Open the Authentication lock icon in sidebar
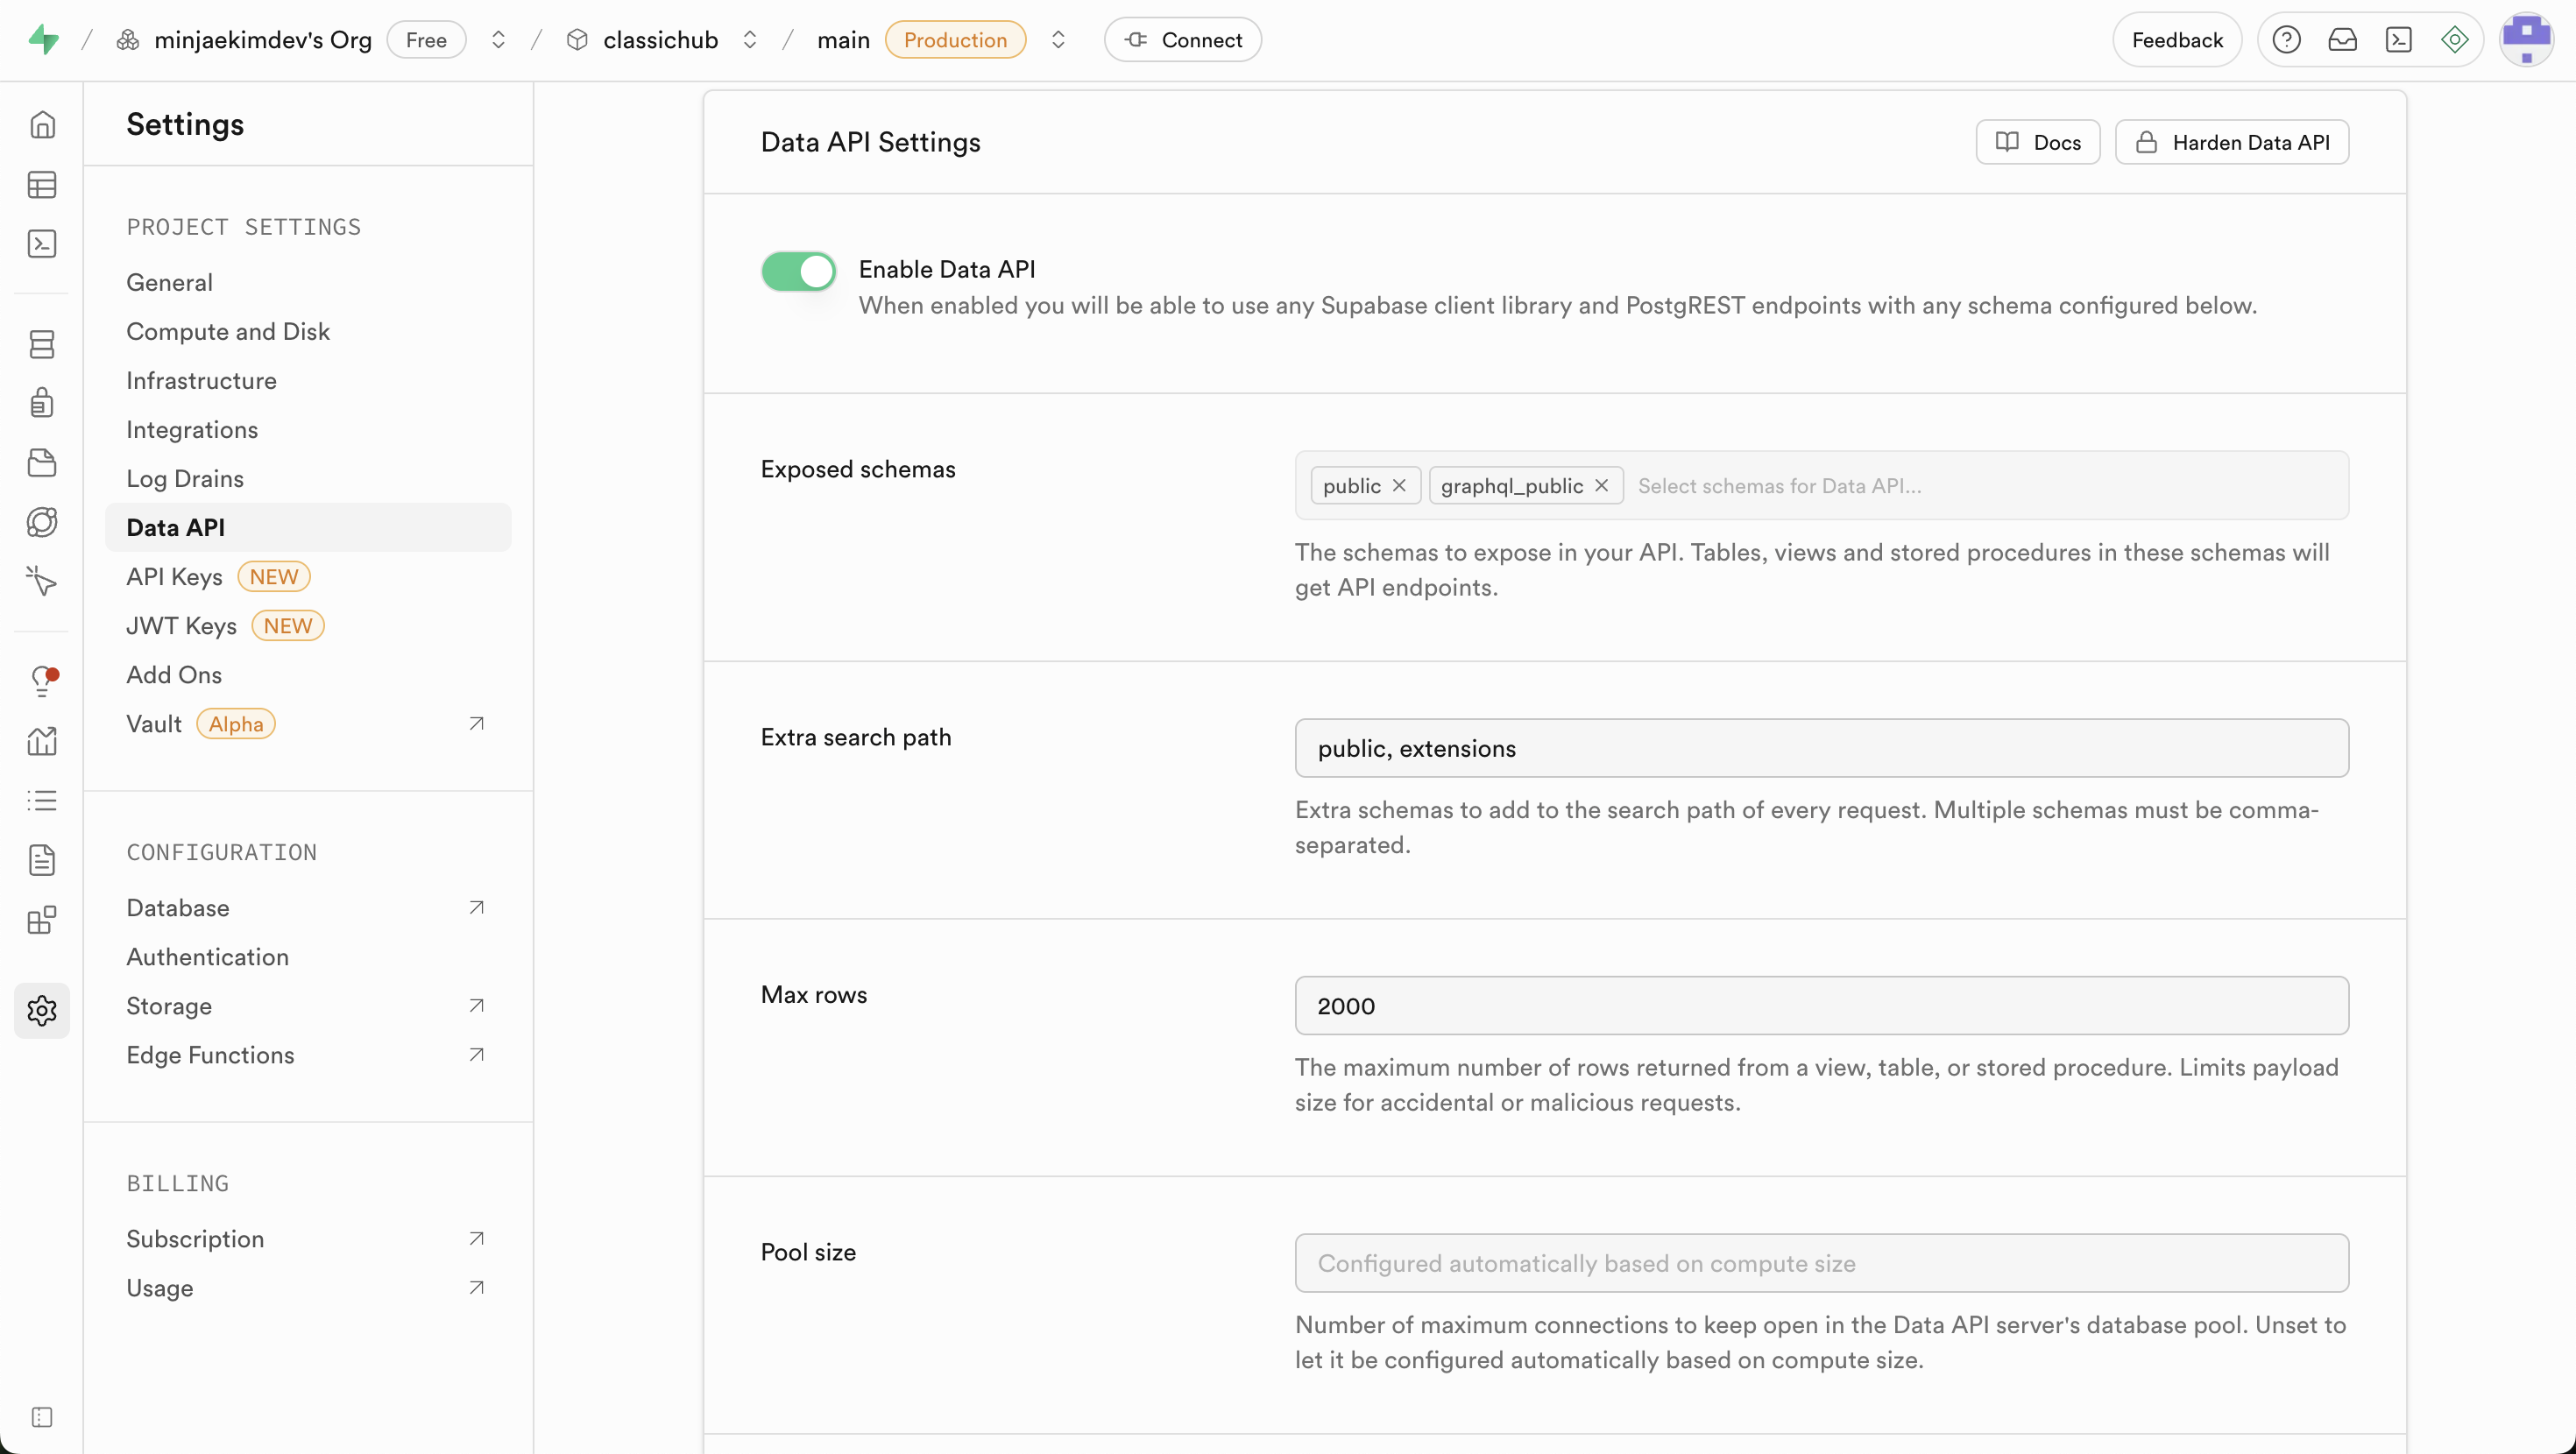This screenshot has width=2576, height=1454. 42,403
